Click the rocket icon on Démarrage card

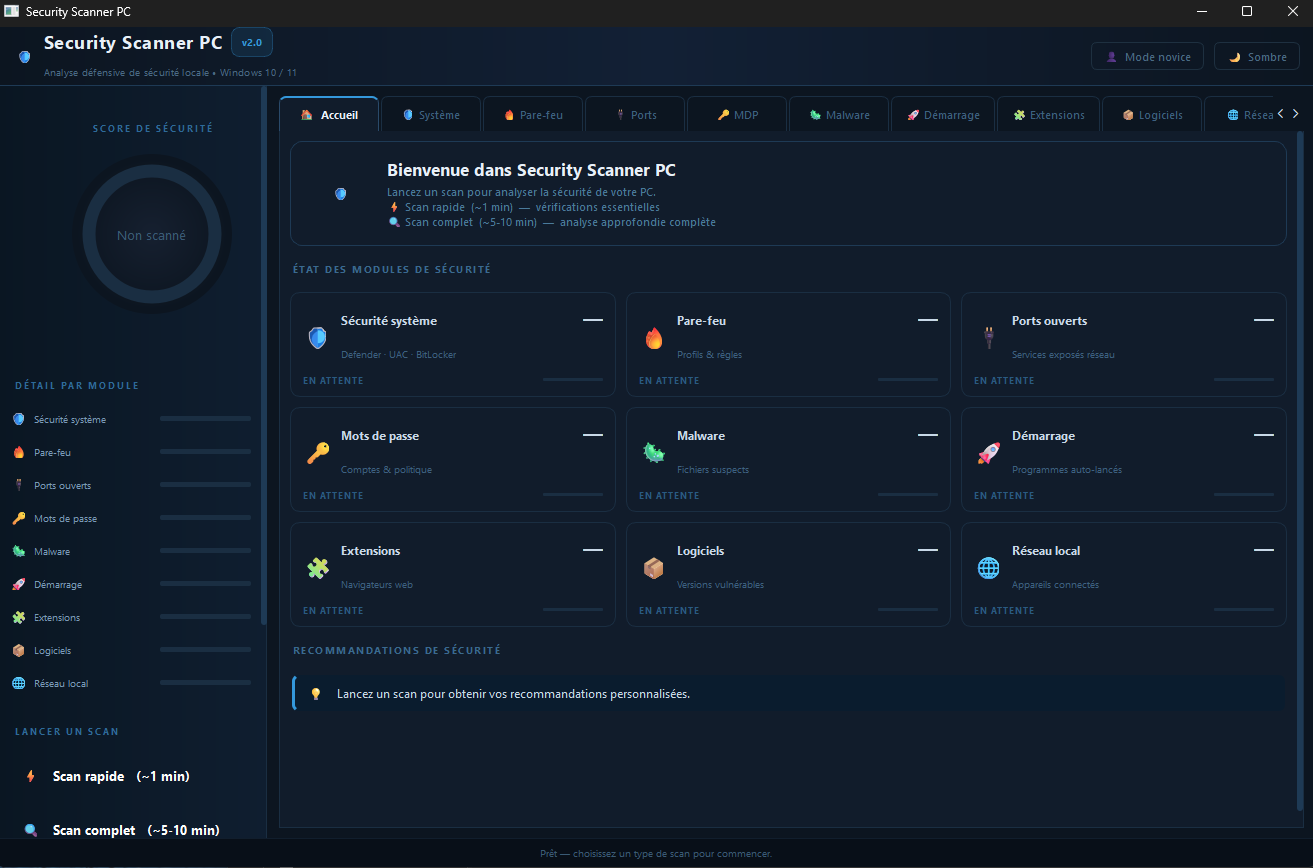(988, 453)
